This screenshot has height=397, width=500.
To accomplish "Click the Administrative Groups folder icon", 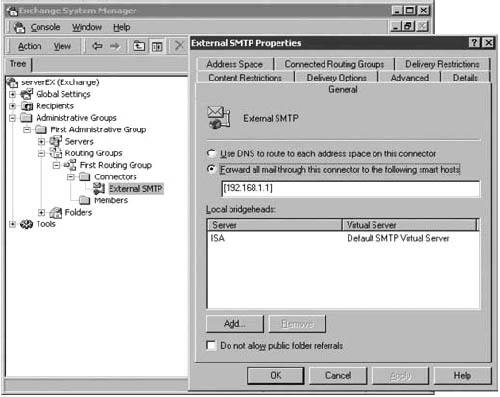I will pos(26,118).
